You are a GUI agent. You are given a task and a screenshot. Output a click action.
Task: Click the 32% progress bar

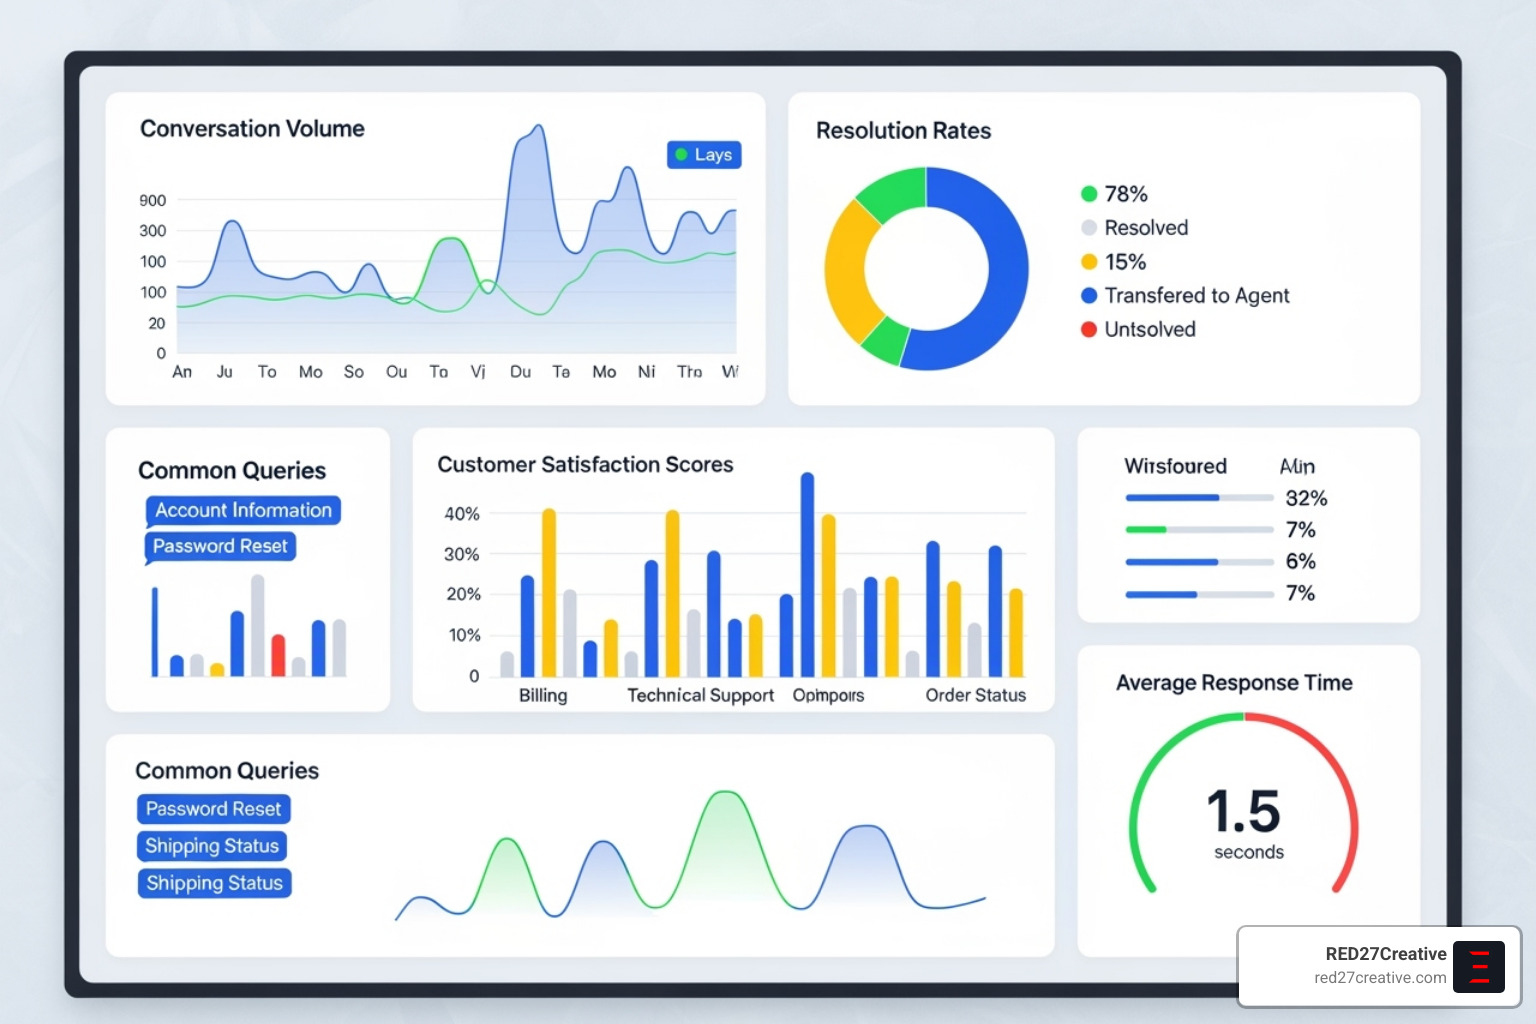click(x=1199, y=498)
